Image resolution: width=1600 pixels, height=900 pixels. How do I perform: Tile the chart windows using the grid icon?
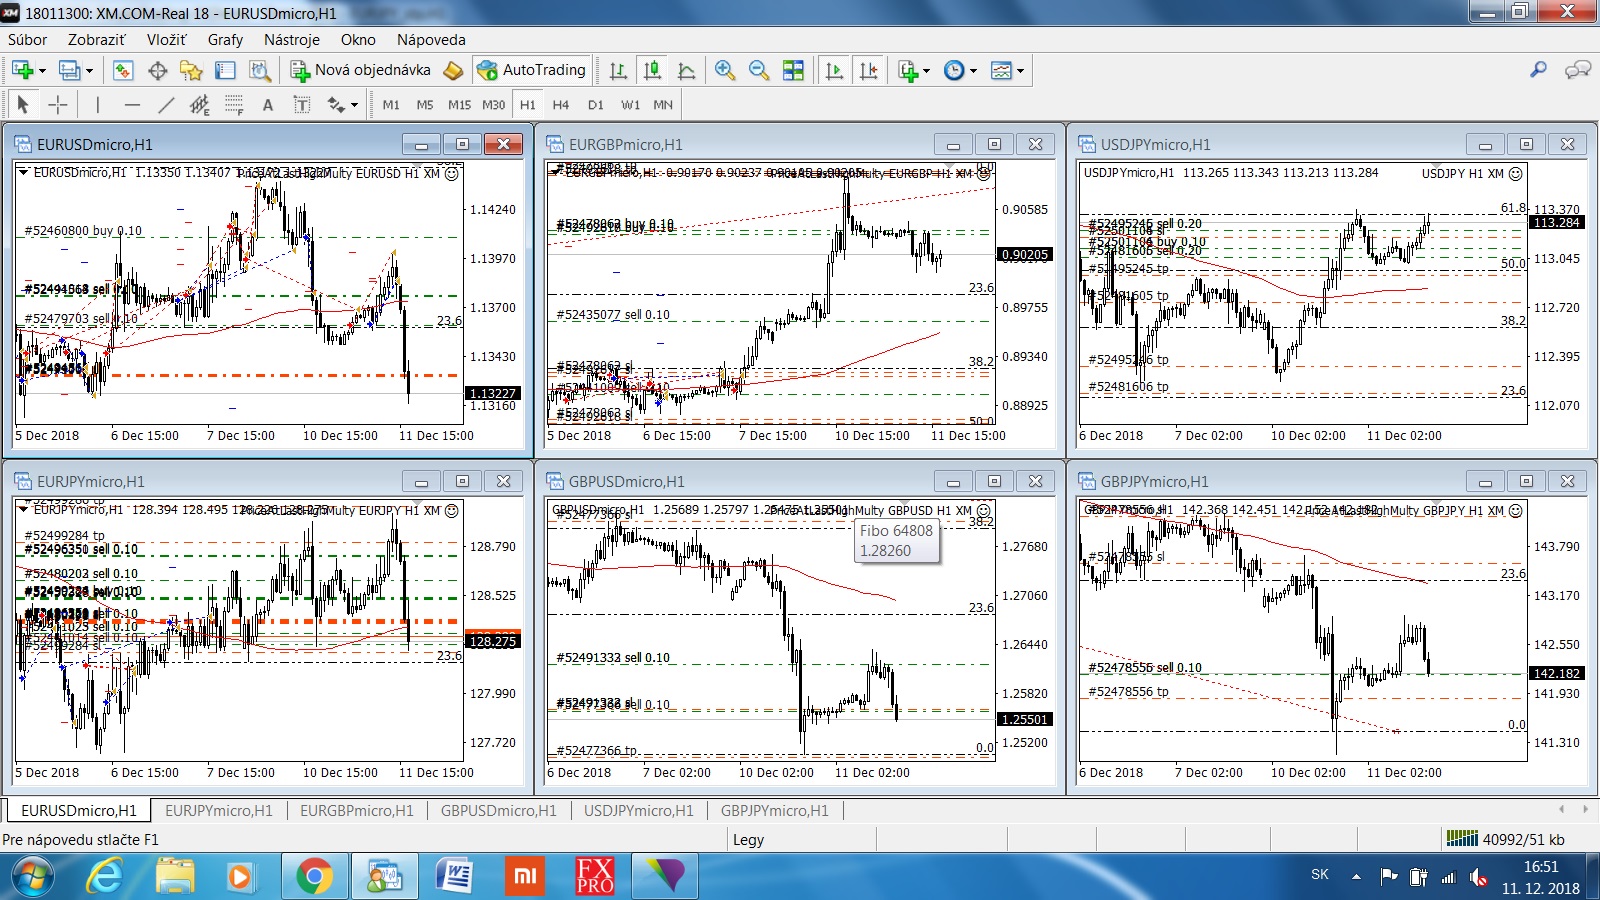(x=793, y=70)
